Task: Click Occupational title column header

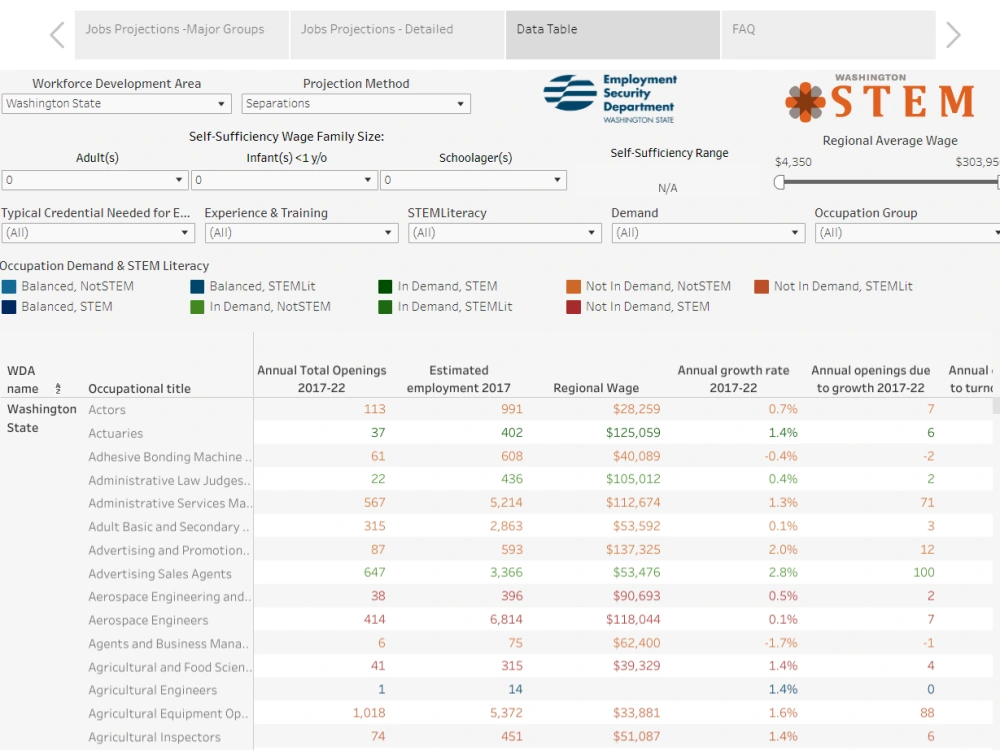Action: tap(139, 388)
